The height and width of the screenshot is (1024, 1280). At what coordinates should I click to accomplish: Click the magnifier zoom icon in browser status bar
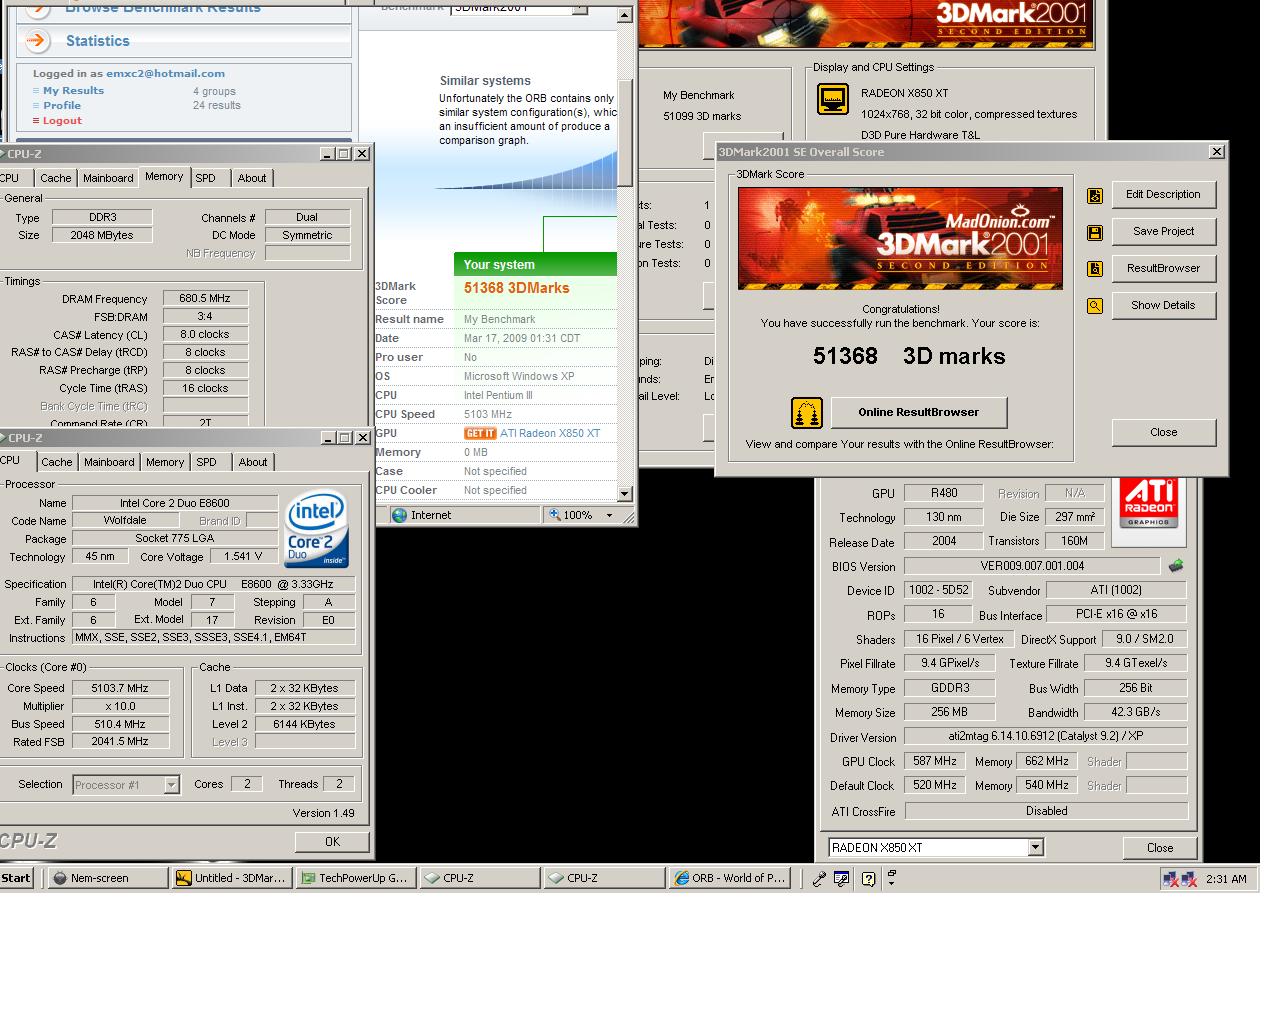coord(554,515)
